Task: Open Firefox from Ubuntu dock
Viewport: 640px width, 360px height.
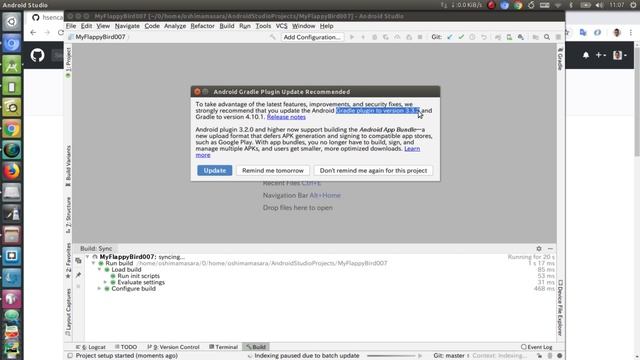Action: pos(11,171)
